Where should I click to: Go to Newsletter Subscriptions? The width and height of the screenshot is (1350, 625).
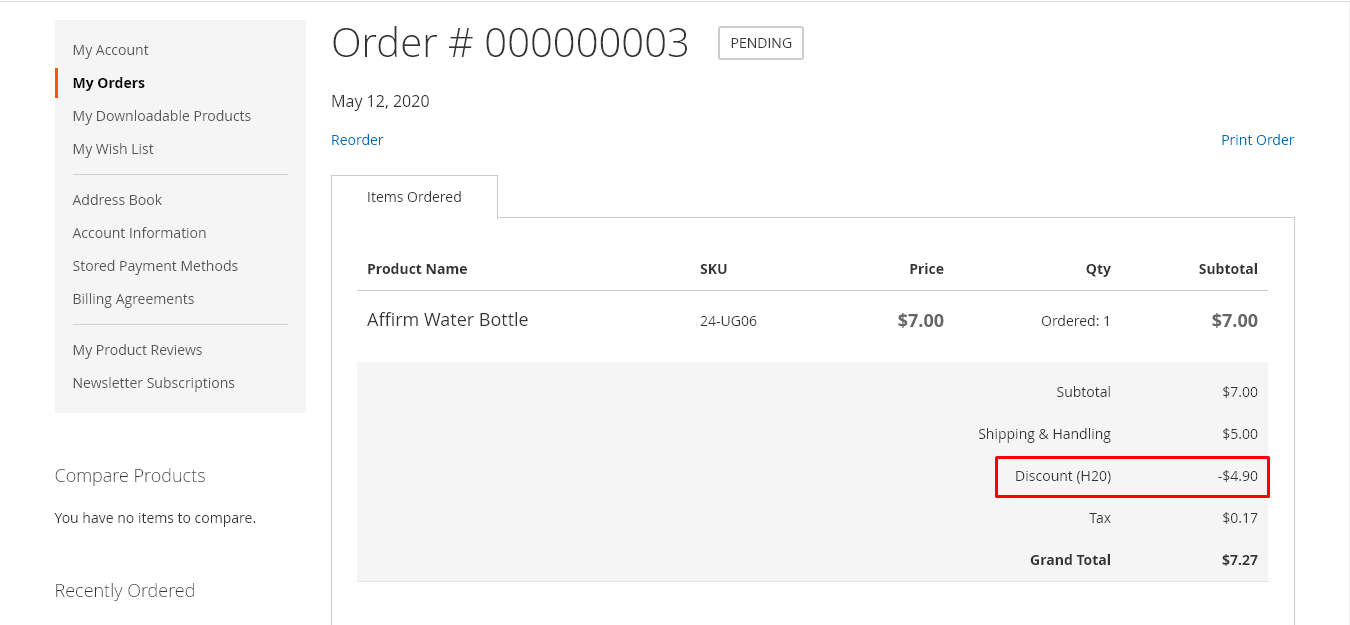coord(153,383)
